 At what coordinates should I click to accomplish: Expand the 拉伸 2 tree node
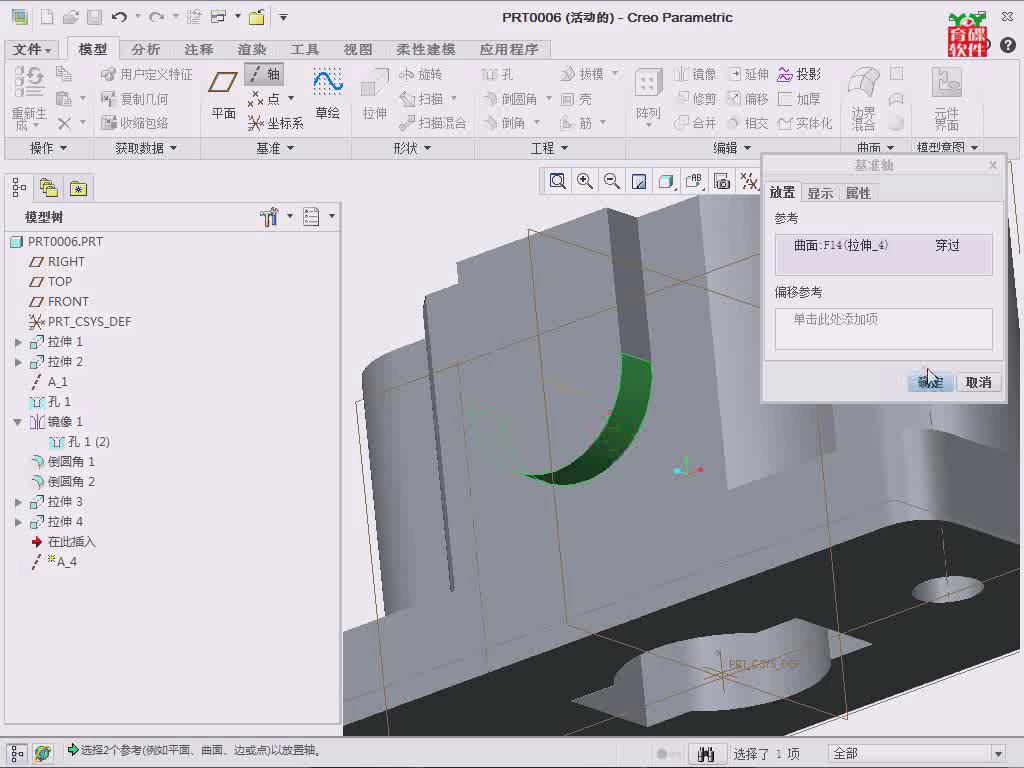click(x=18, y=362)
